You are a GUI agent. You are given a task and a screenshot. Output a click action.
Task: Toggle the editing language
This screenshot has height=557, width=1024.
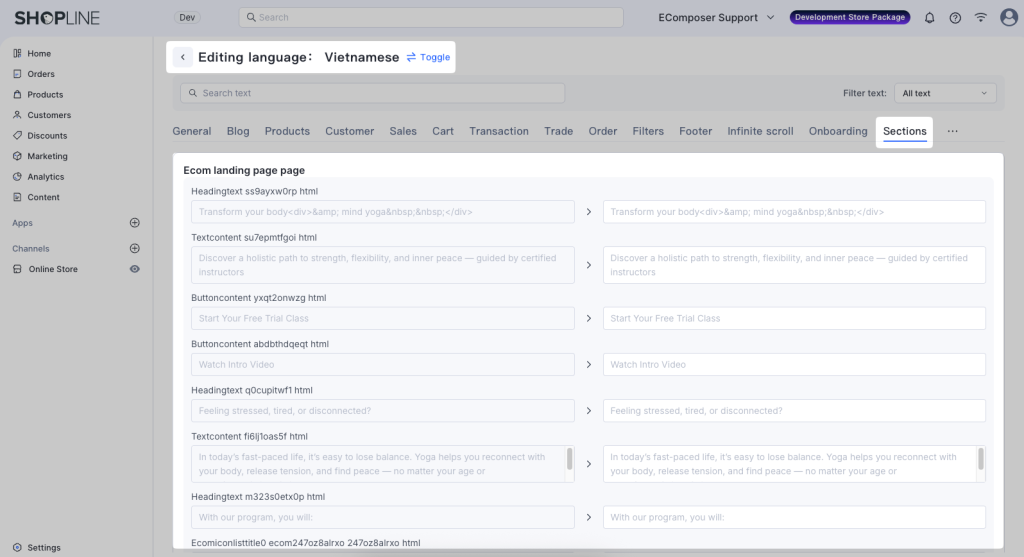pyautogui.click(x=428, y=58)
